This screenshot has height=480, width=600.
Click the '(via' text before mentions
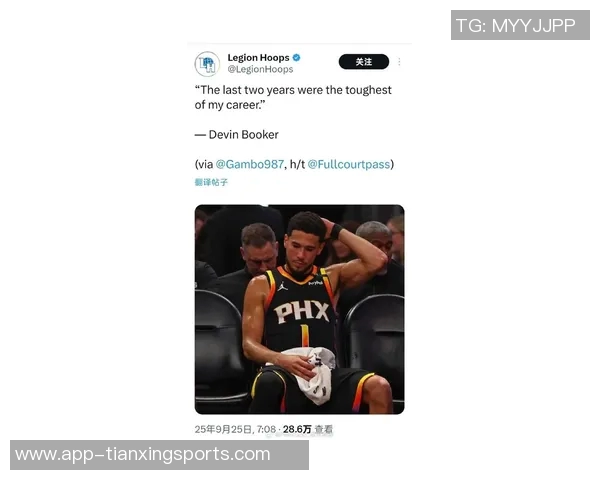[x=204, y=164]
